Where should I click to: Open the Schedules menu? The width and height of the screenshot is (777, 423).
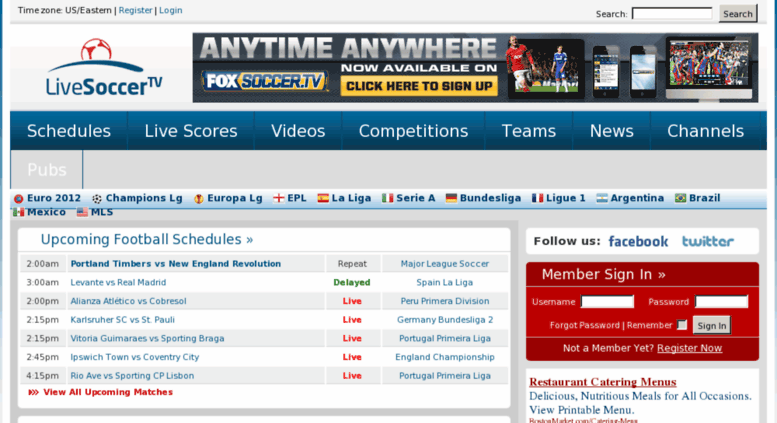click(69, 131)
